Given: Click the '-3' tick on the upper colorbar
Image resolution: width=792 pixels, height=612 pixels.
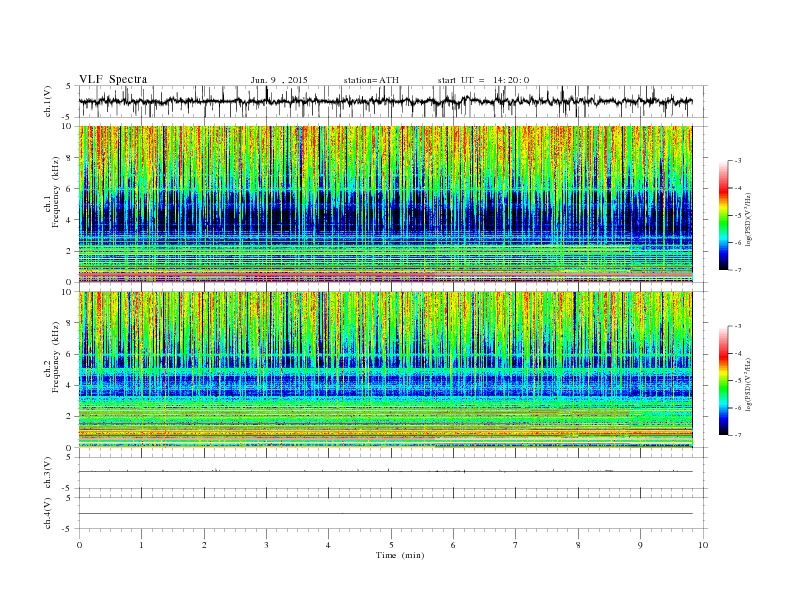Looking at the screenshot, I should click(738, 161).
